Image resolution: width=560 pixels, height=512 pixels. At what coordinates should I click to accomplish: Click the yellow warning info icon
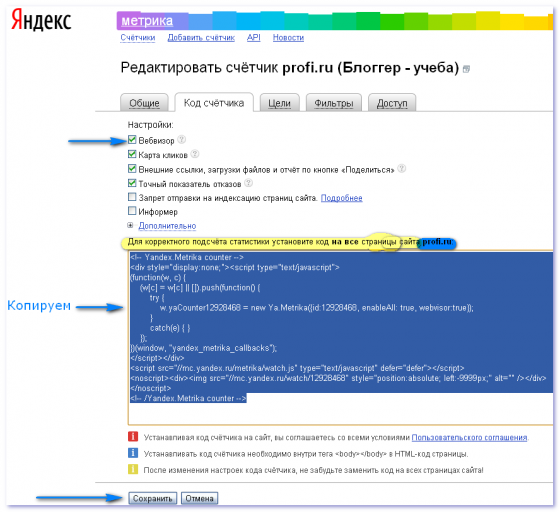133,469
